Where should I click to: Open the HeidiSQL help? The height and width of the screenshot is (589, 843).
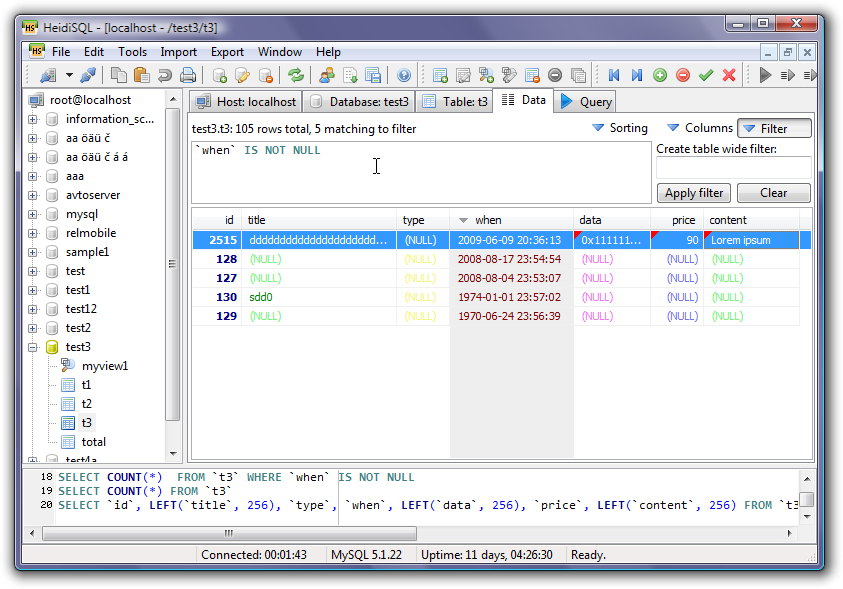point(404,74)
